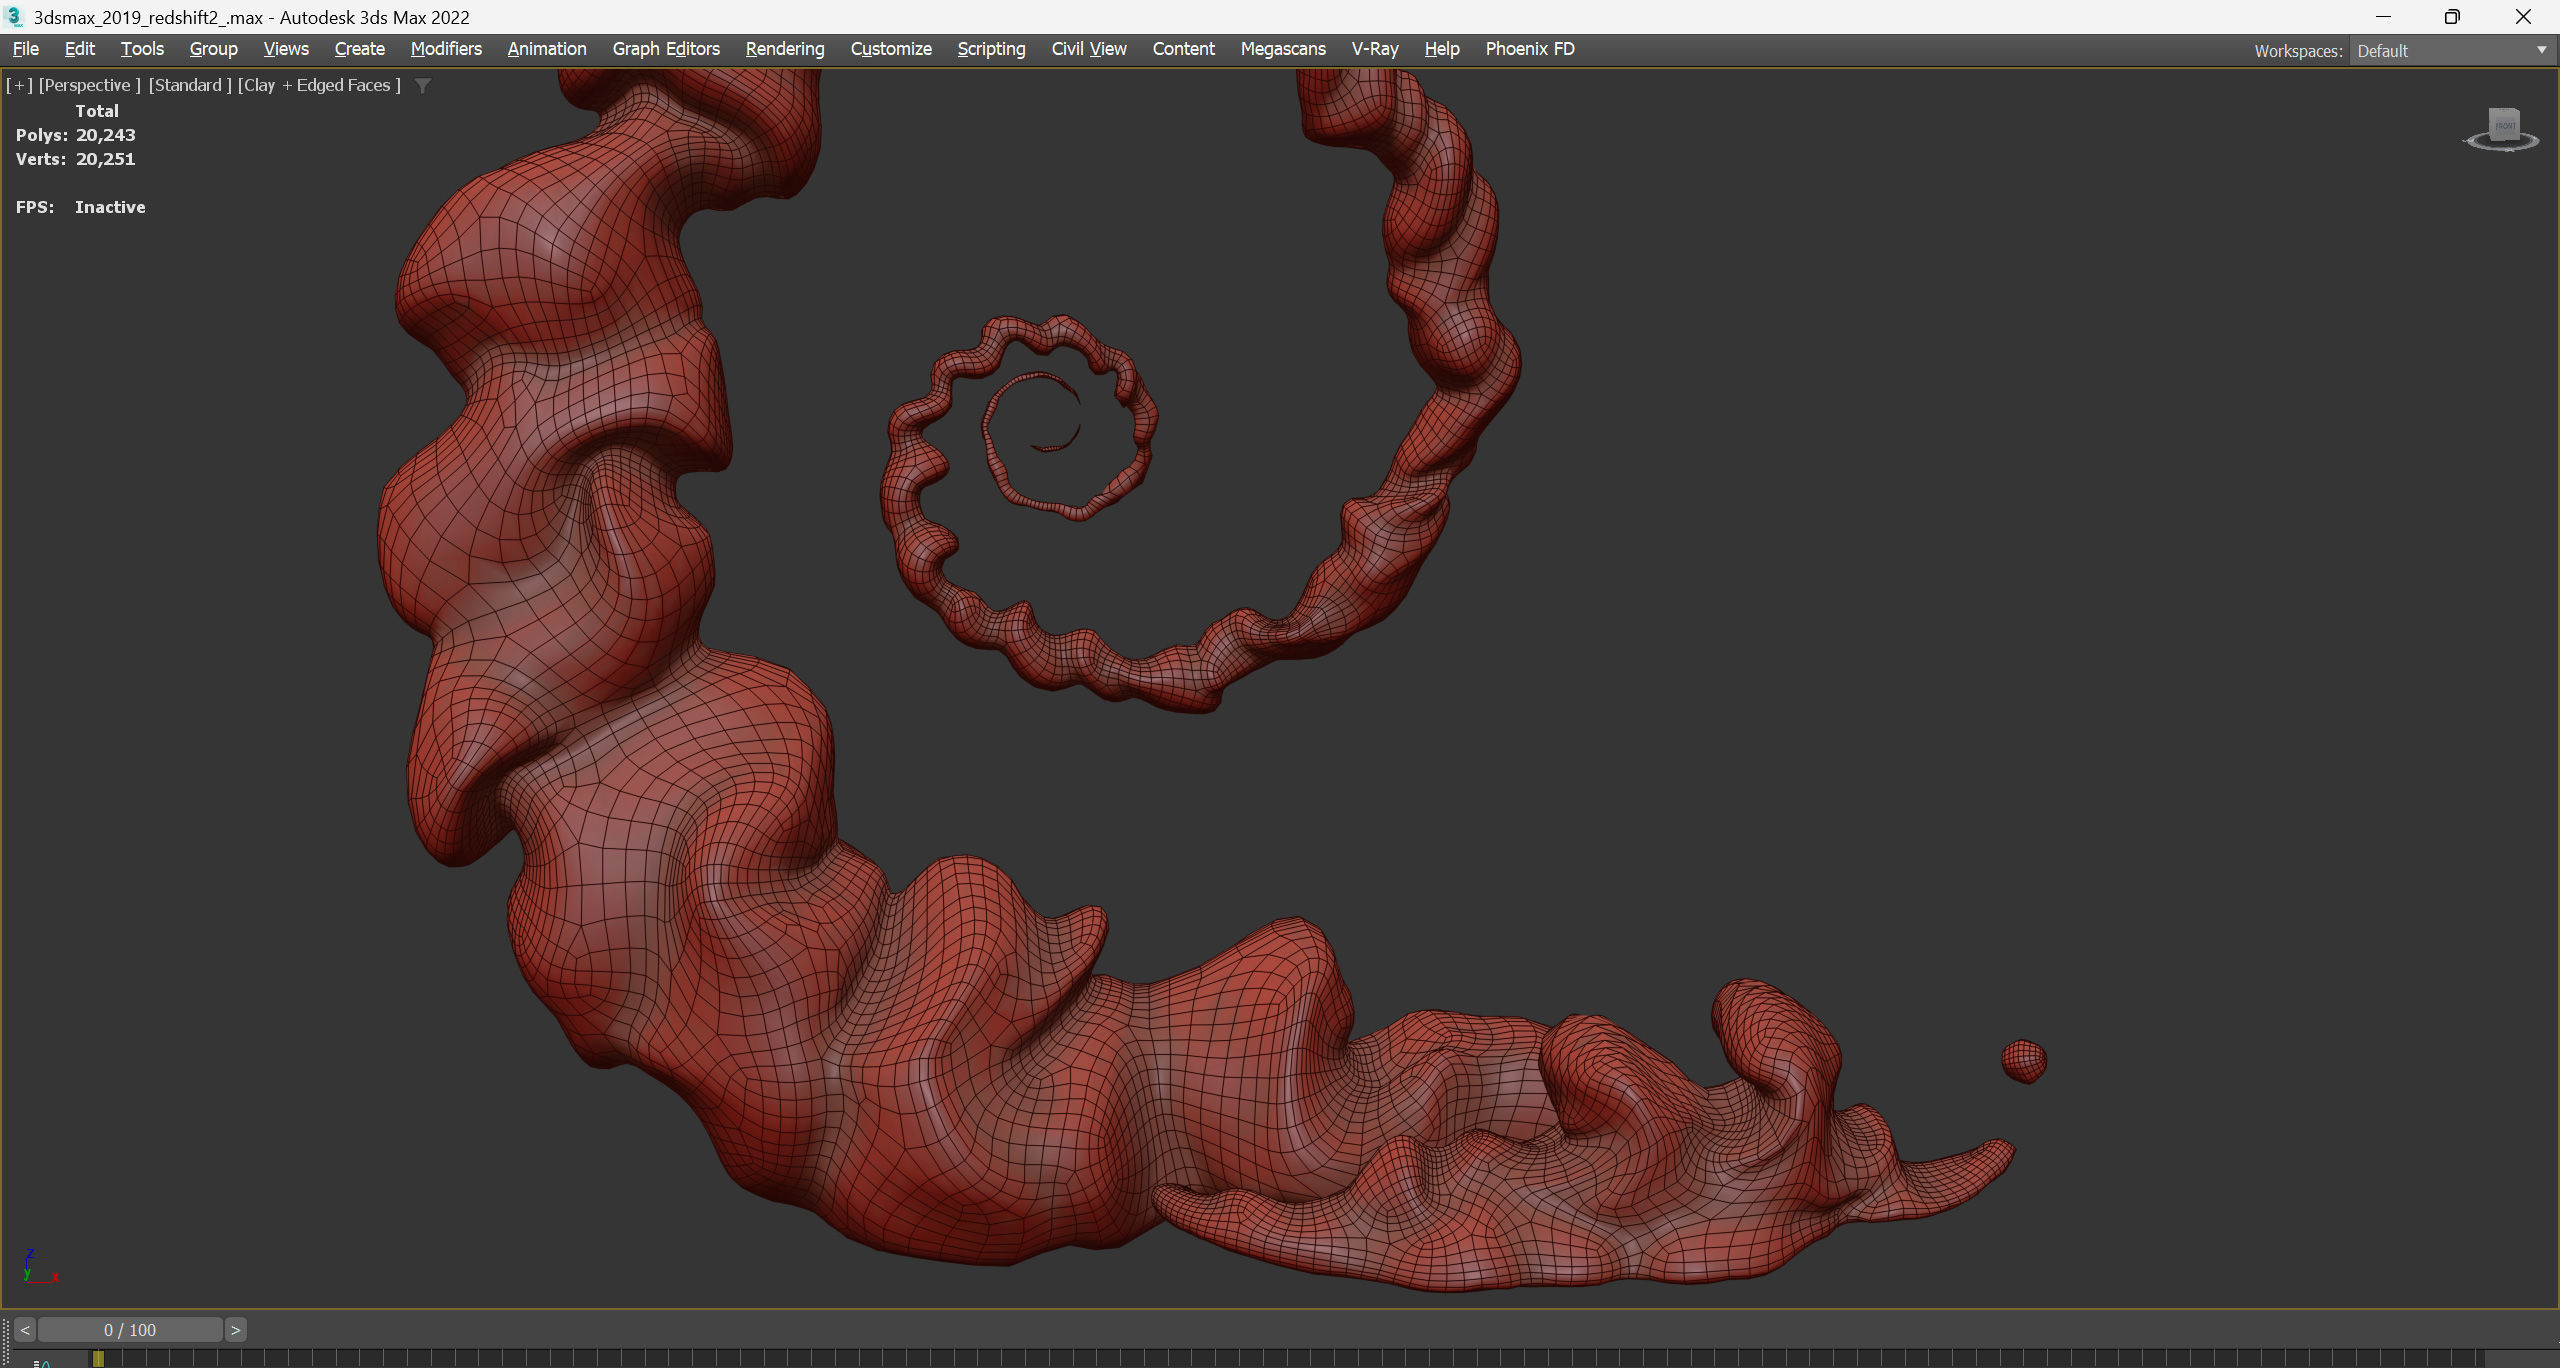Go to the previous frame arrow

tap(25, 1330)
